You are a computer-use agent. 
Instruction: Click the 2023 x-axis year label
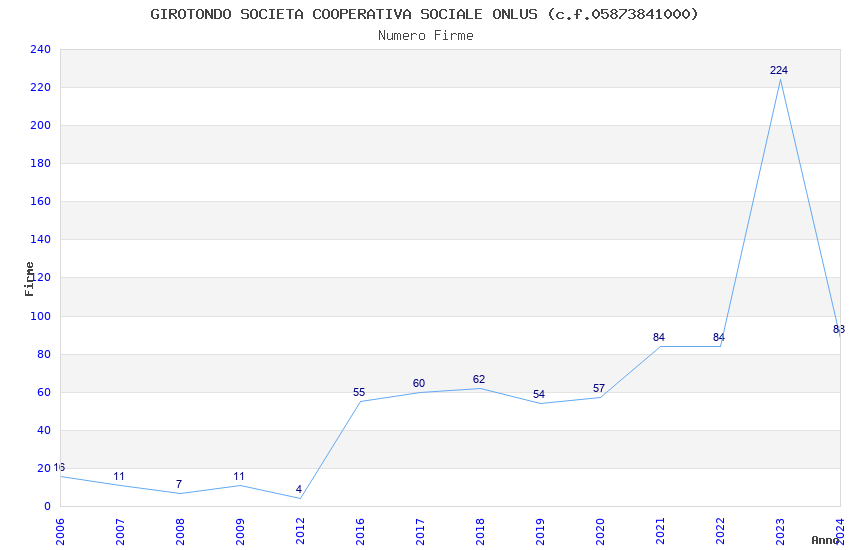coord(780,532)
